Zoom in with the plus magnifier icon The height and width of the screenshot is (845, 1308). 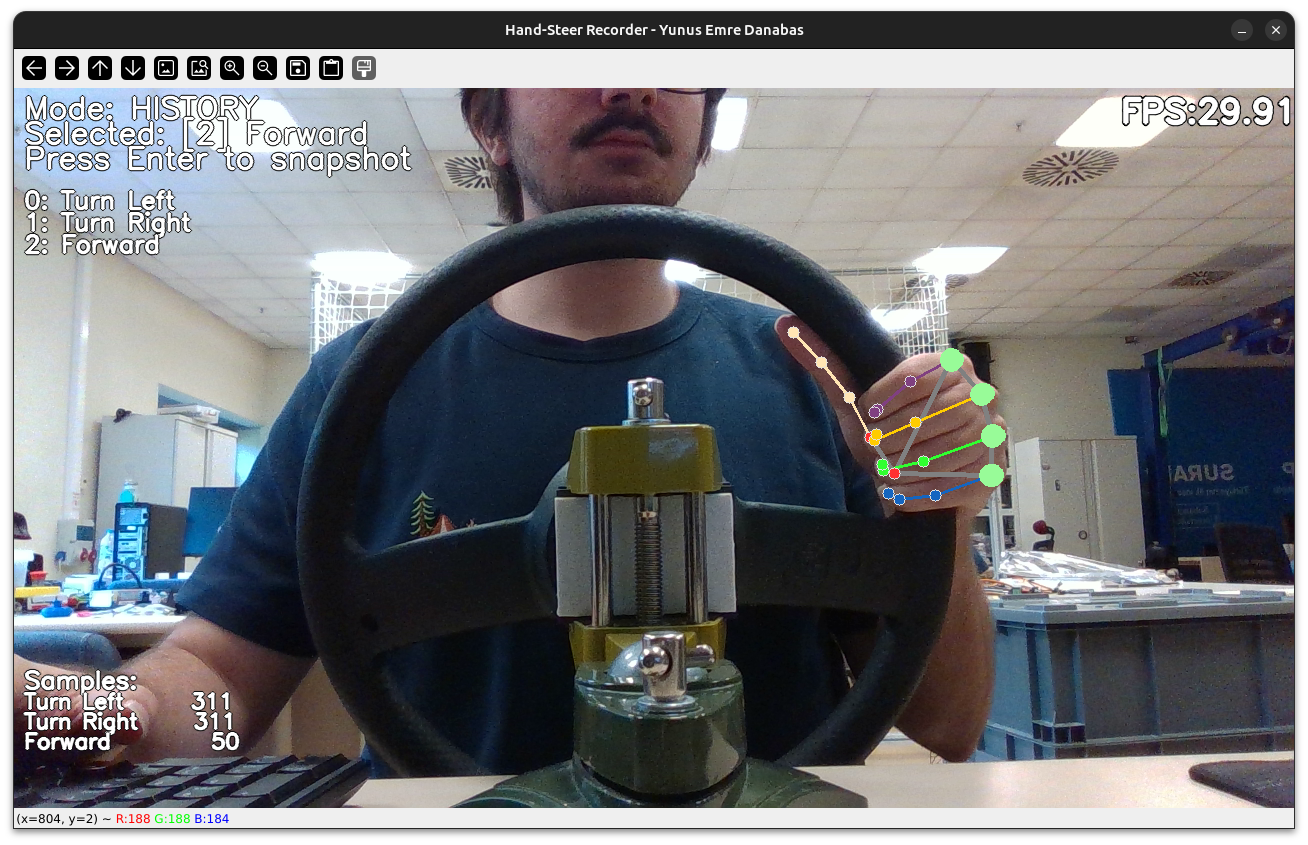(x=232, y=68)
